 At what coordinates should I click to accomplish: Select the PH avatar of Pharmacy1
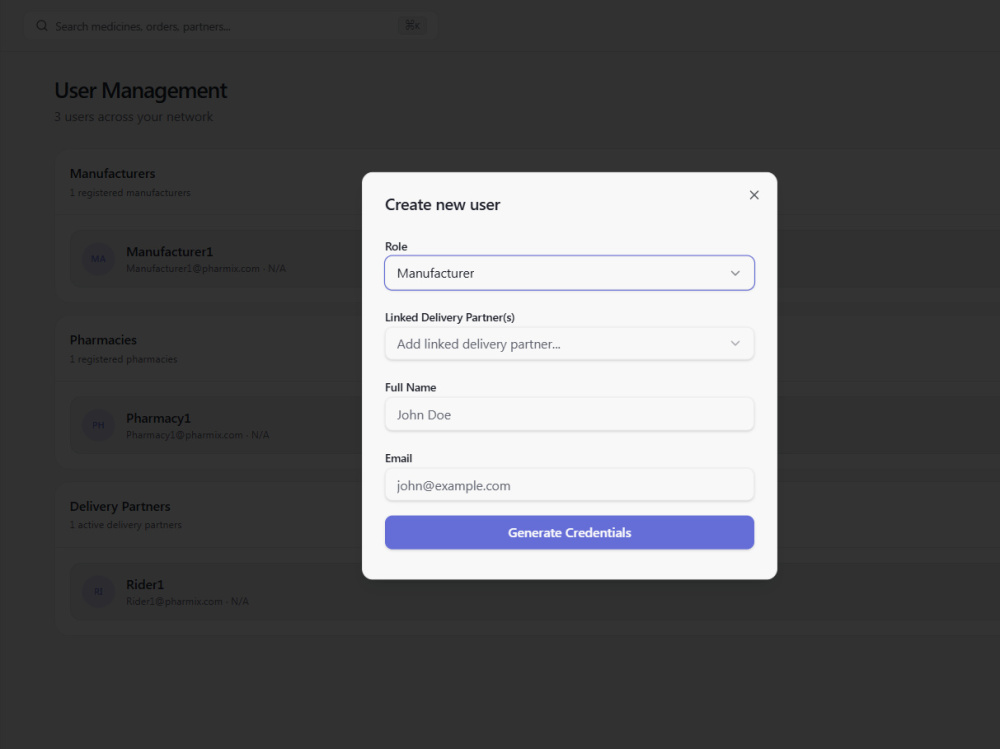(98, 426)
